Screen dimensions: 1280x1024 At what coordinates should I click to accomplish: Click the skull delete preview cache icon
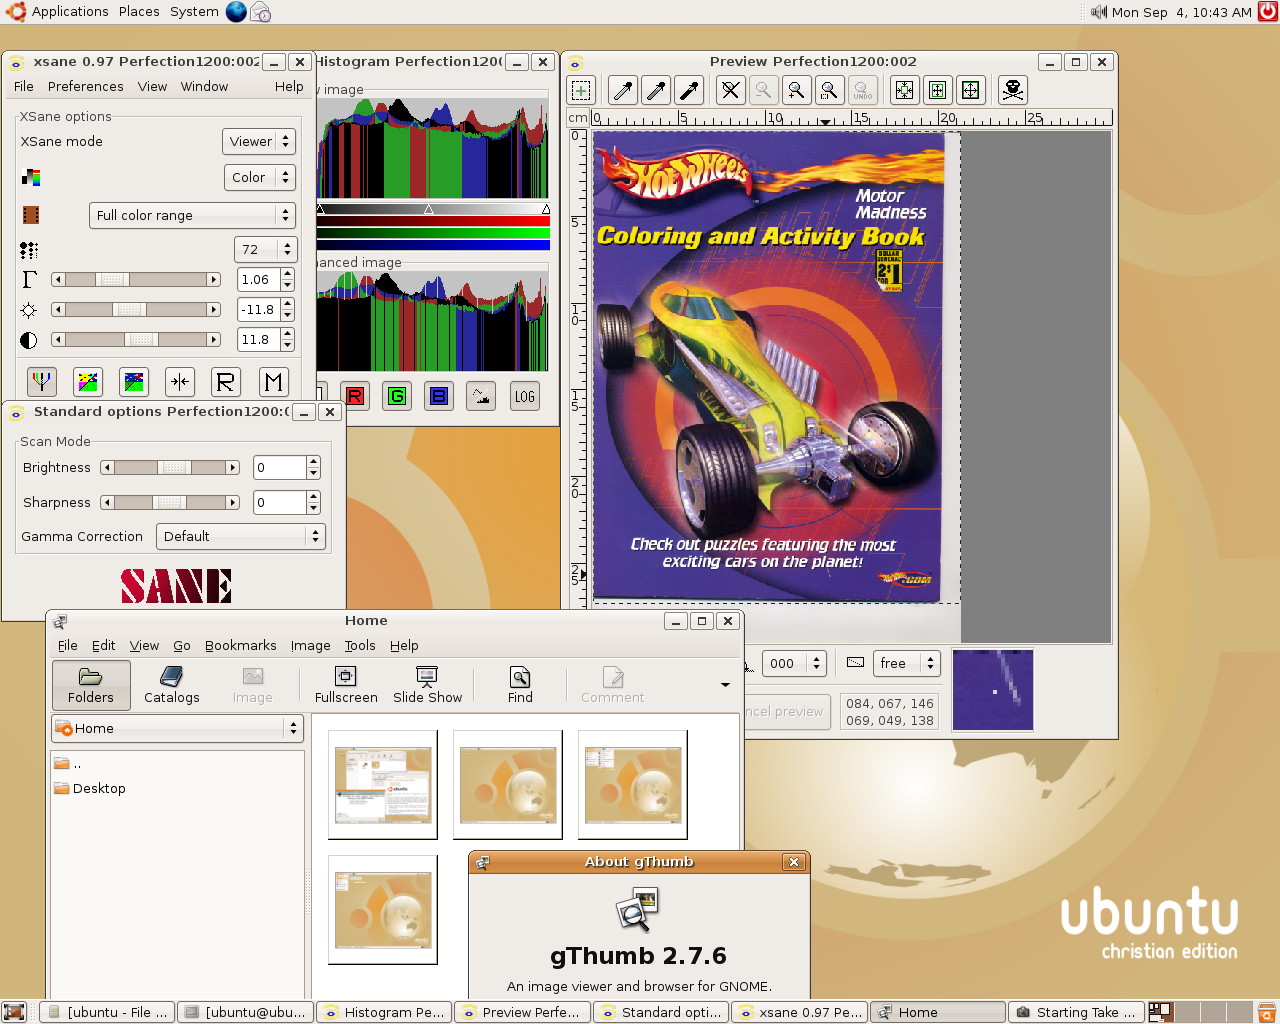tap(1012, 90)
